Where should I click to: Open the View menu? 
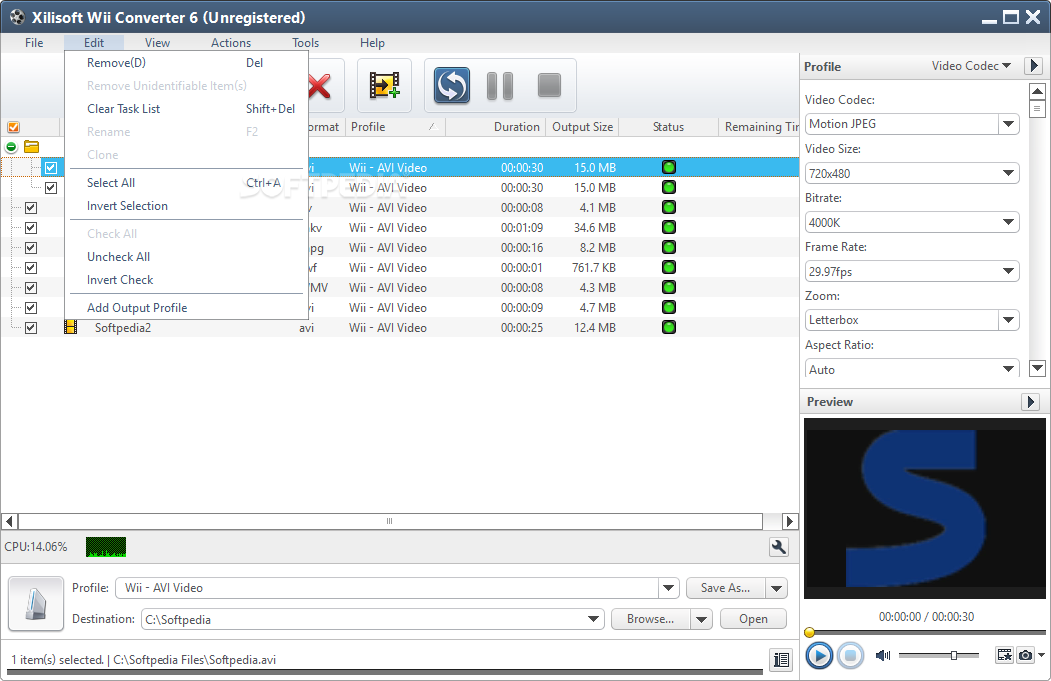pyautogui.click(x=158, y=43)
